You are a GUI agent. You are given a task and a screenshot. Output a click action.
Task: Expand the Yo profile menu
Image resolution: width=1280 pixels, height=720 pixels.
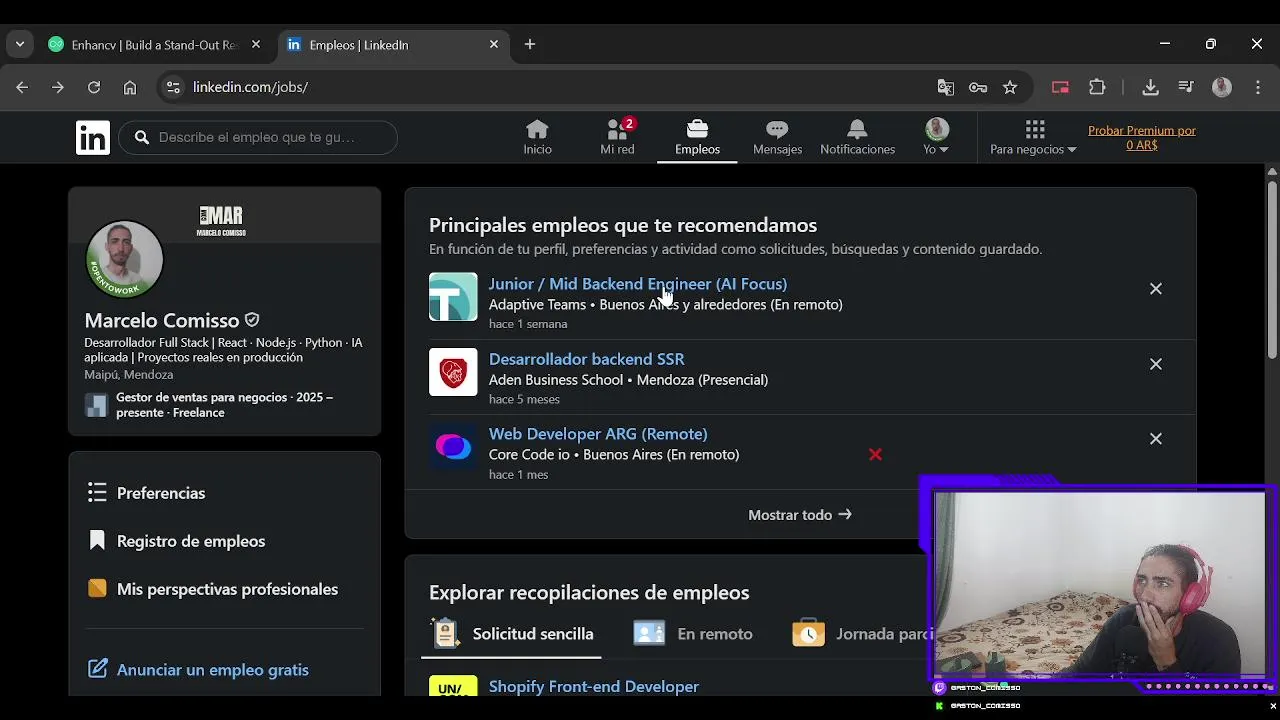936,137
